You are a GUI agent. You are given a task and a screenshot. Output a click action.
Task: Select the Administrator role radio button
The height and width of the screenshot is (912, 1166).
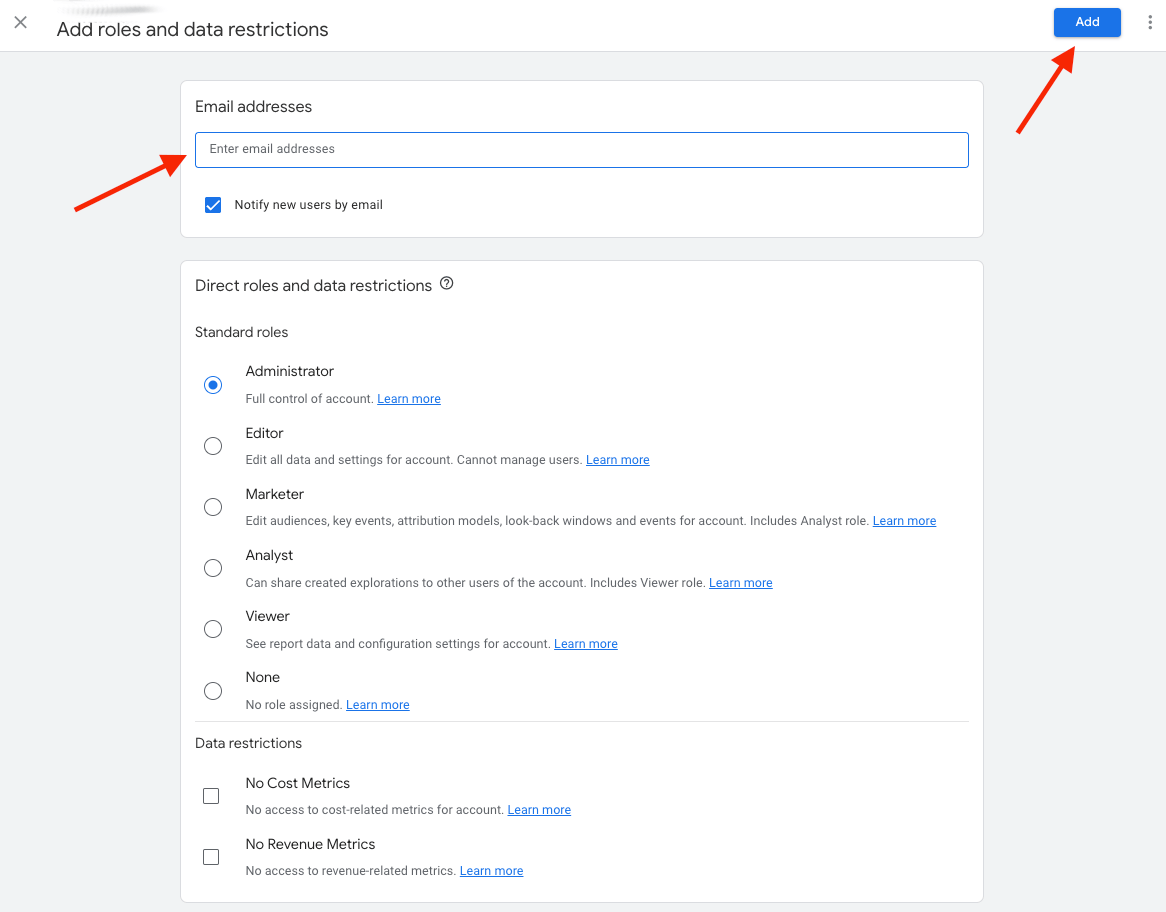pos(213,385)
